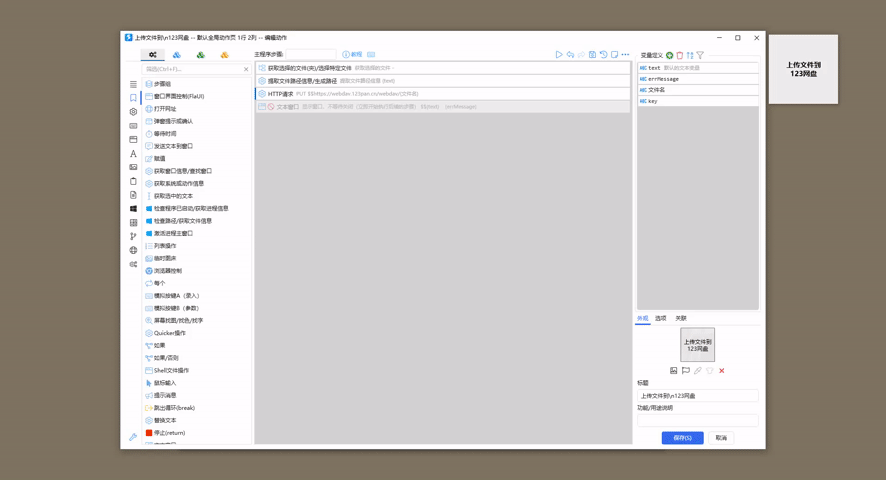Click the blue 保存(S) button

(x=682, y=438)
